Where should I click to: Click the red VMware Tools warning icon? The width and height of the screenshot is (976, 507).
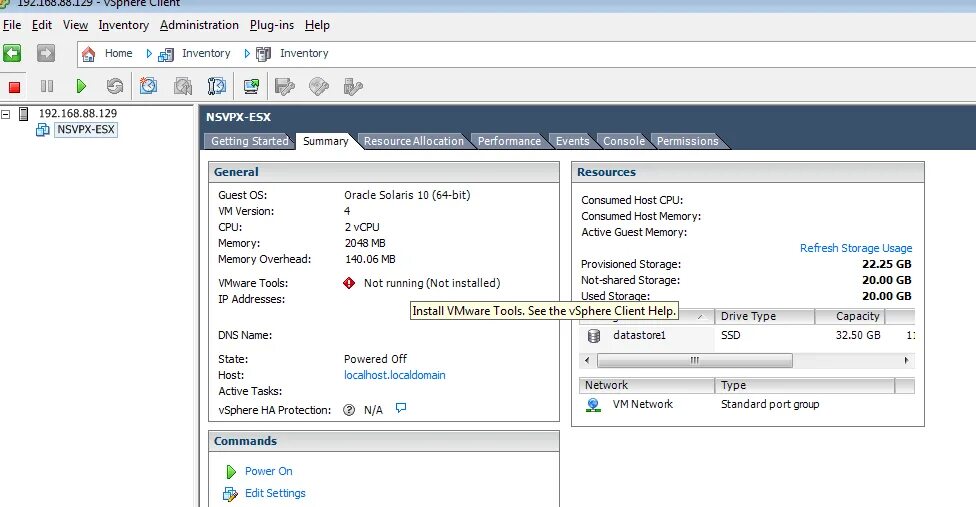pyautogui.click(x=349, y=283)
